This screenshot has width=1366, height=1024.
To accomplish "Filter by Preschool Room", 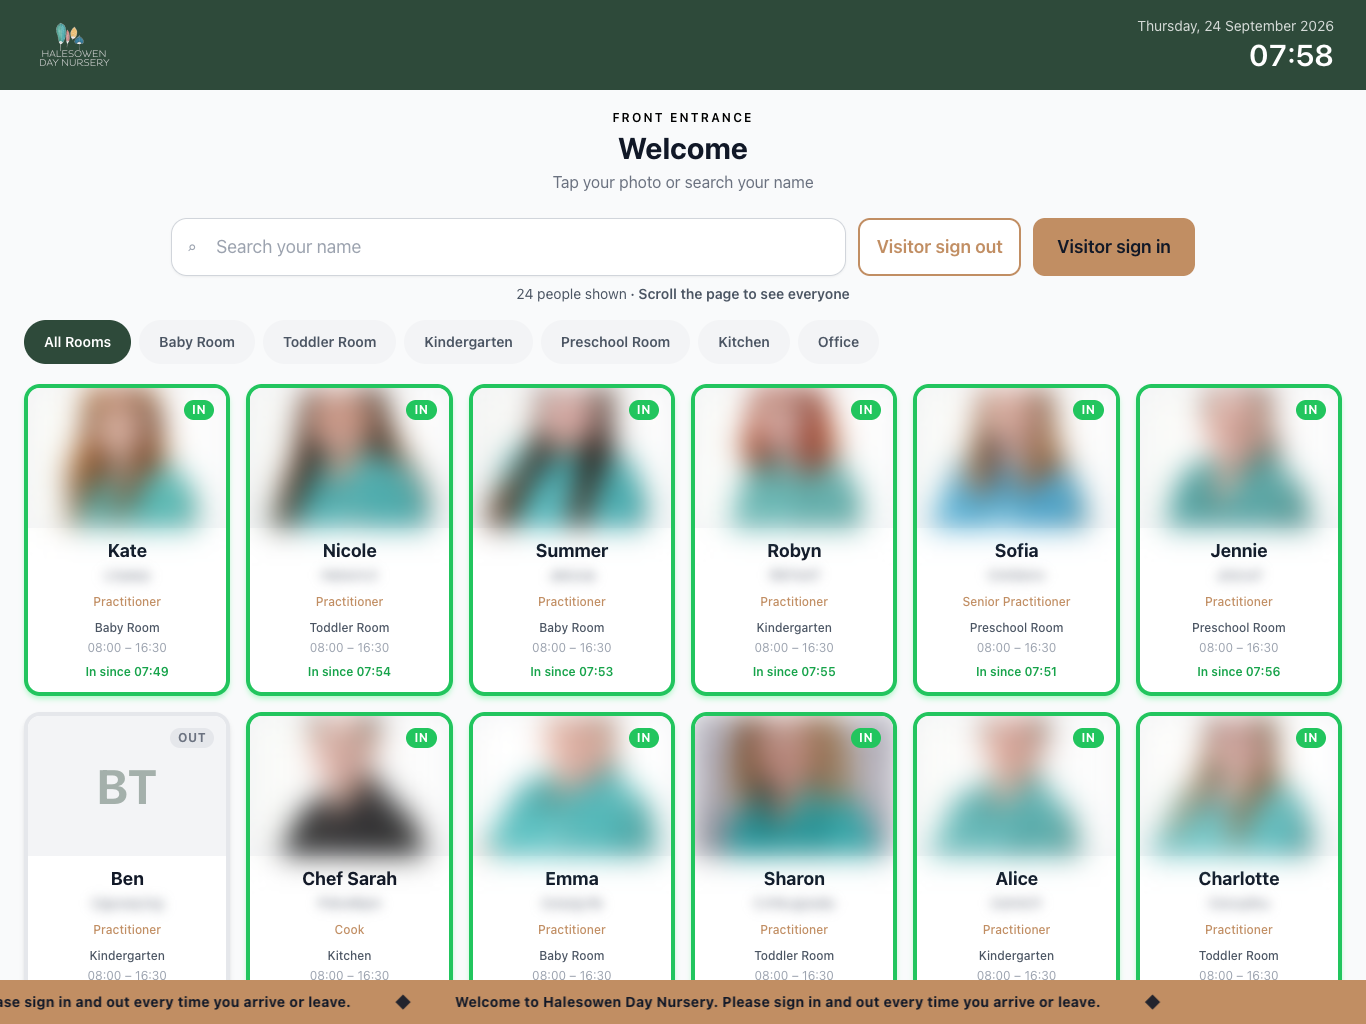I will point(615,342).
